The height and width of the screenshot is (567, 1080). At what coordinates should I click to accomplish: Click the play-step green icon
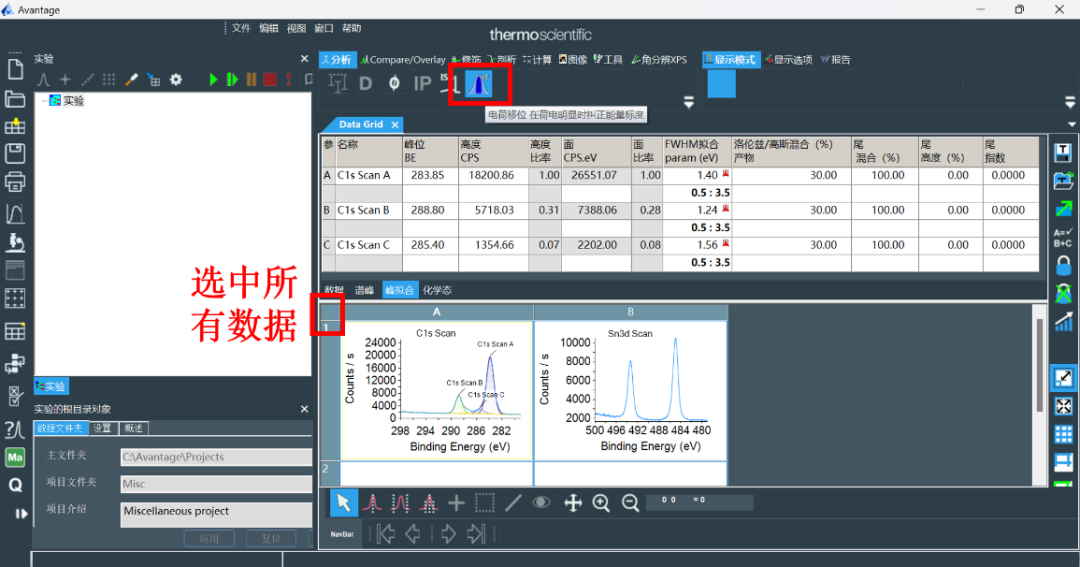232,80
